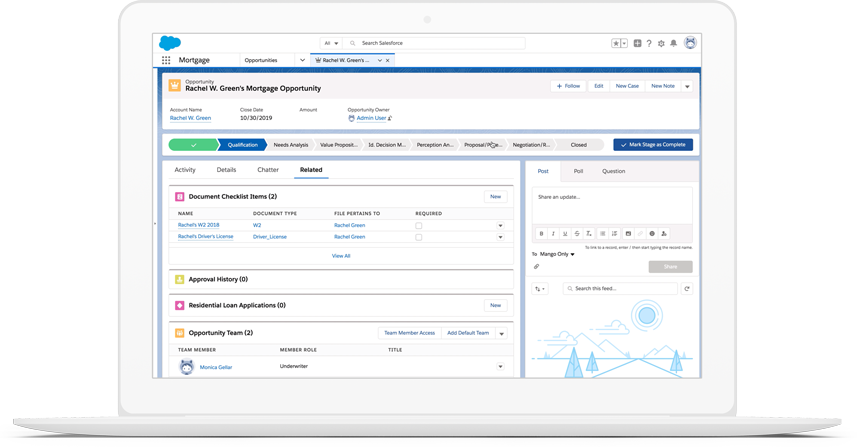Open the notifications bell
857x447 pixels.
tap(674, 43)
